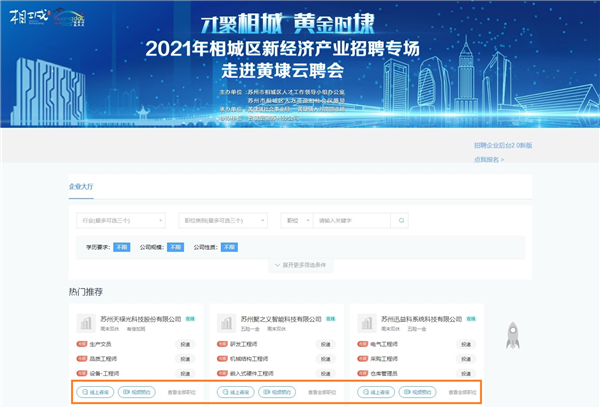Click the search magnifier icon
This screenshot has height=408, width=600.
tap(401, 220)
